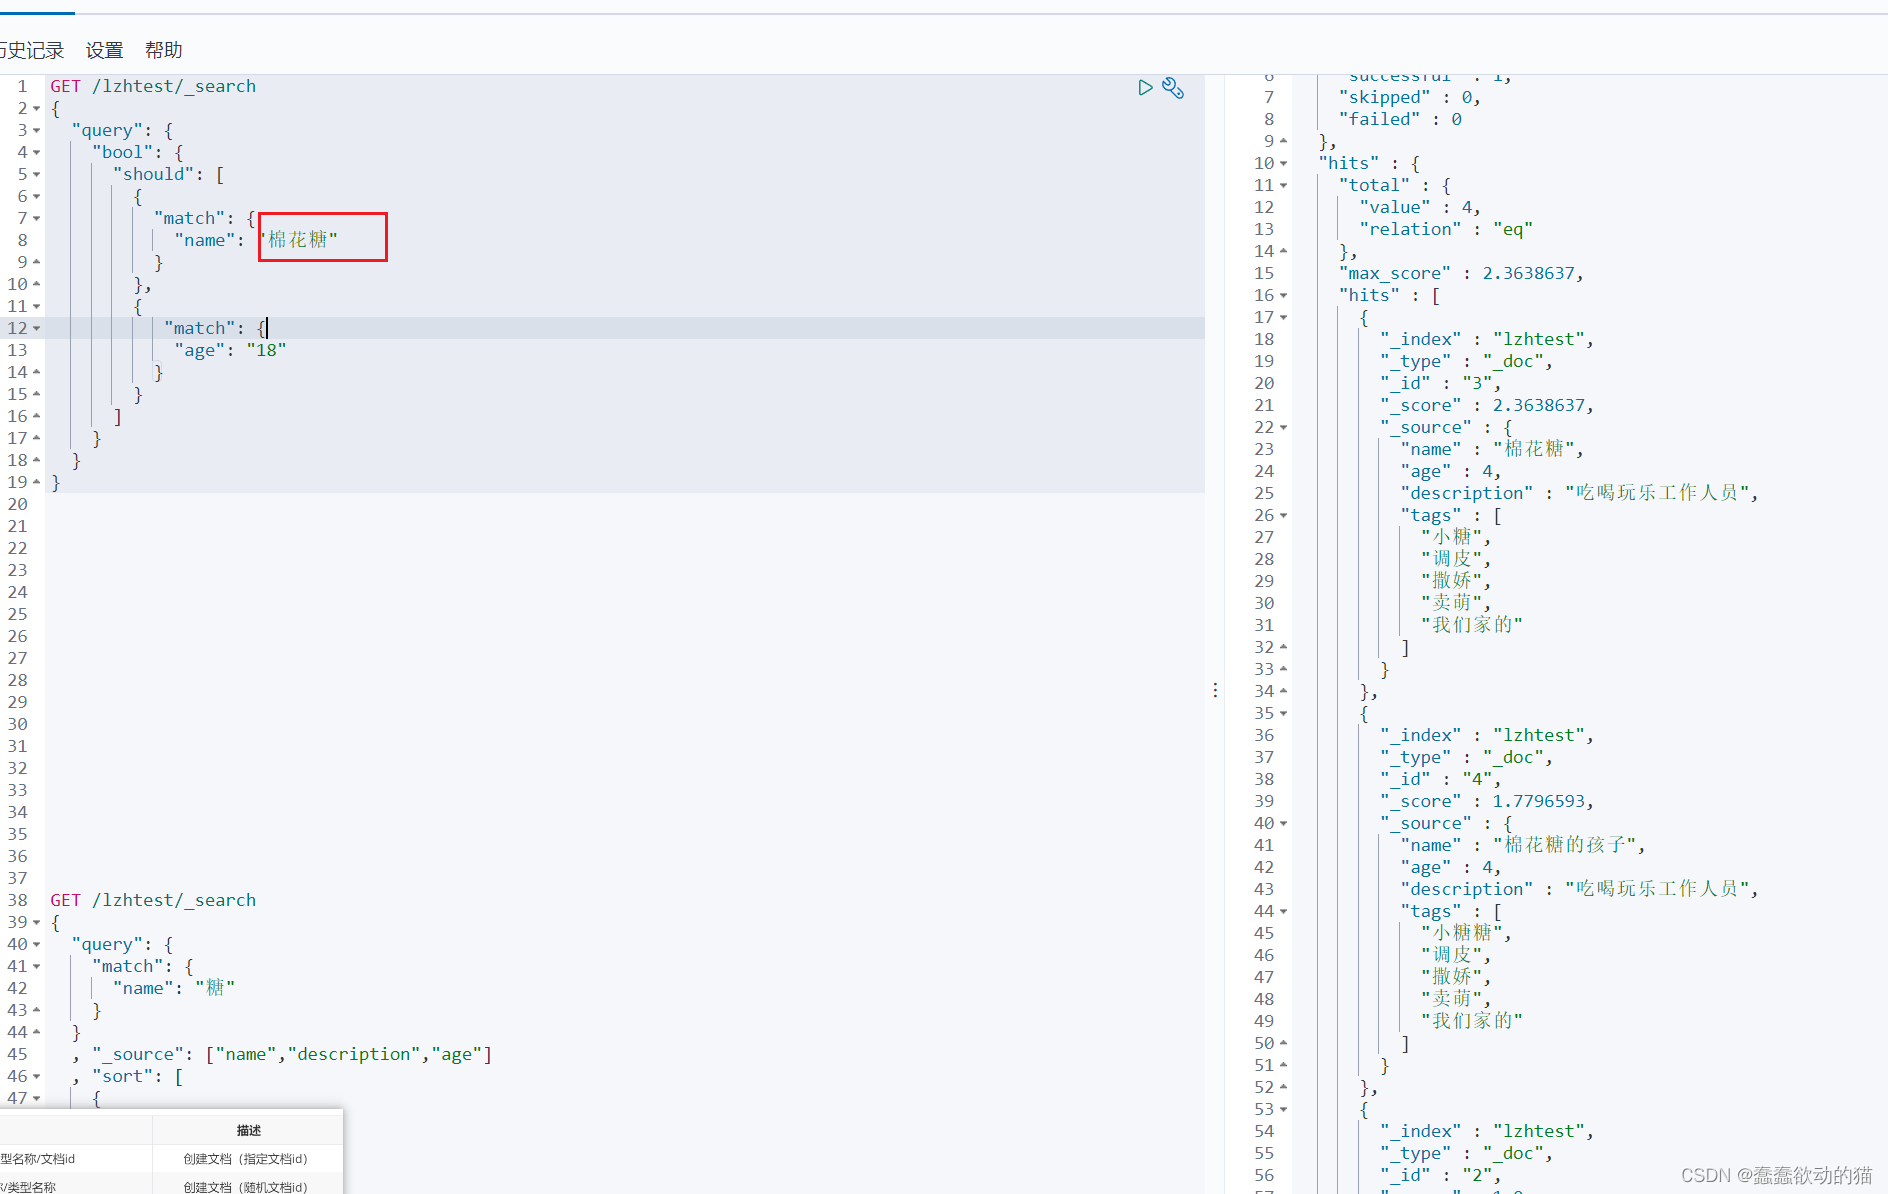Collapse the hits array at output line 16
Image resolution: width=1888 pixels, height=1194 pixels.
pos(1284,296)
